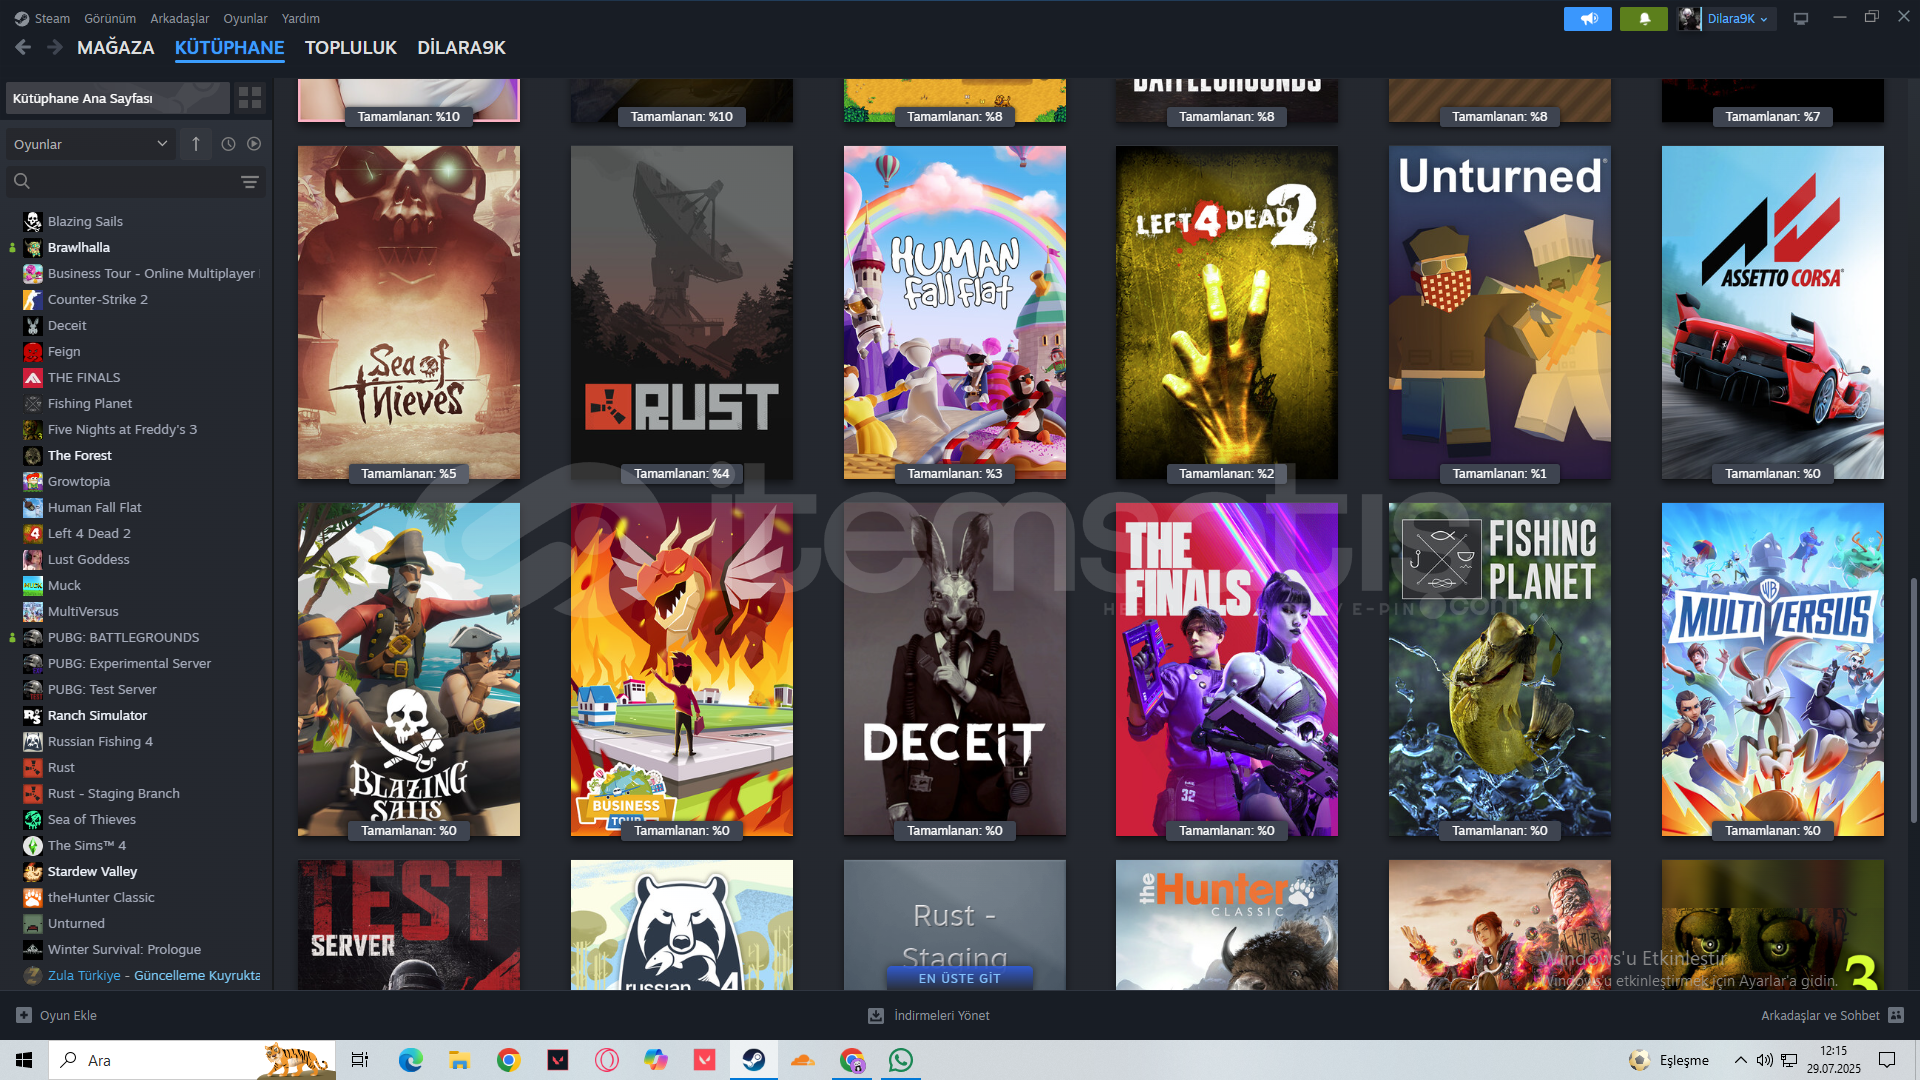Screen dimensions: 1920x1080
Task: Switch to the TOPLULUK tab
Action: [x=351, y=47]
